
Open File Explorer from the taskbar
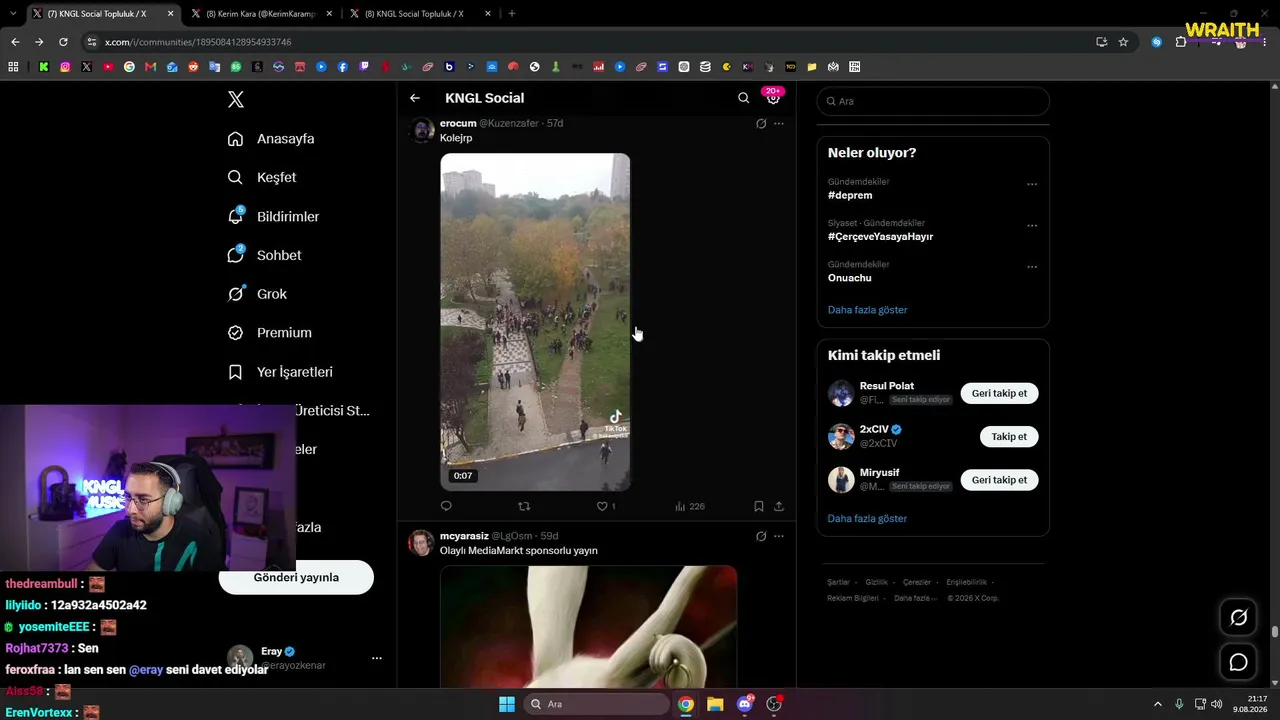click(x=715, y=704)
